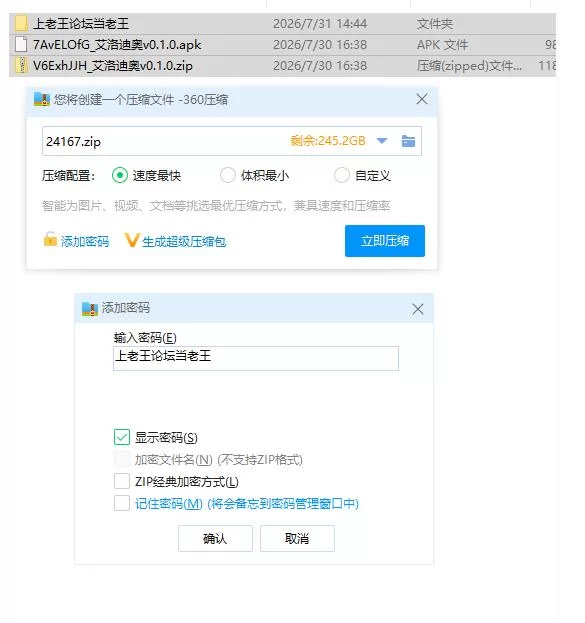Click the 生成超级压缩包 link
This screenshot has height=623, width=585.
[184, 242]
